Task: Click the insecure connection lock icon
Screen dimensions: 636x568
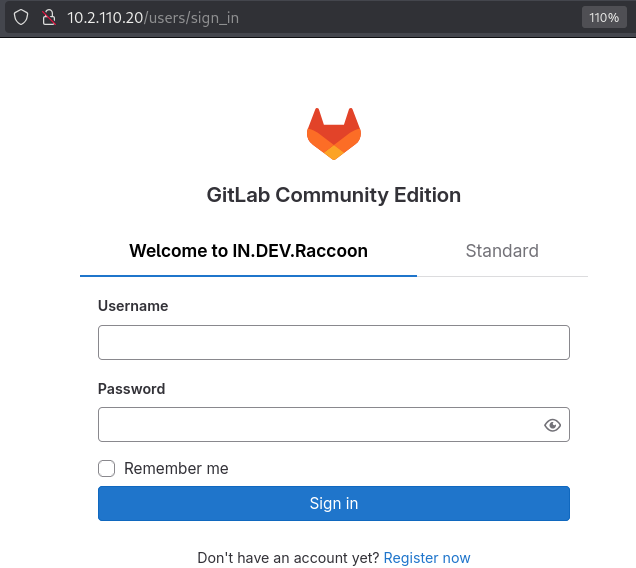Action: point(46,17)
